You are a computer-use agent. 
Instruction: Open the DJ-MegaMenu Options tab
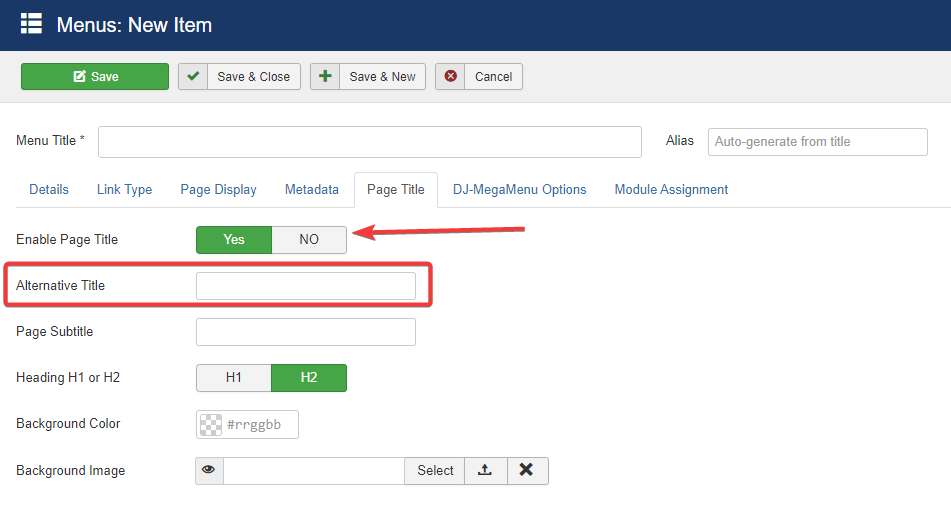519,189
